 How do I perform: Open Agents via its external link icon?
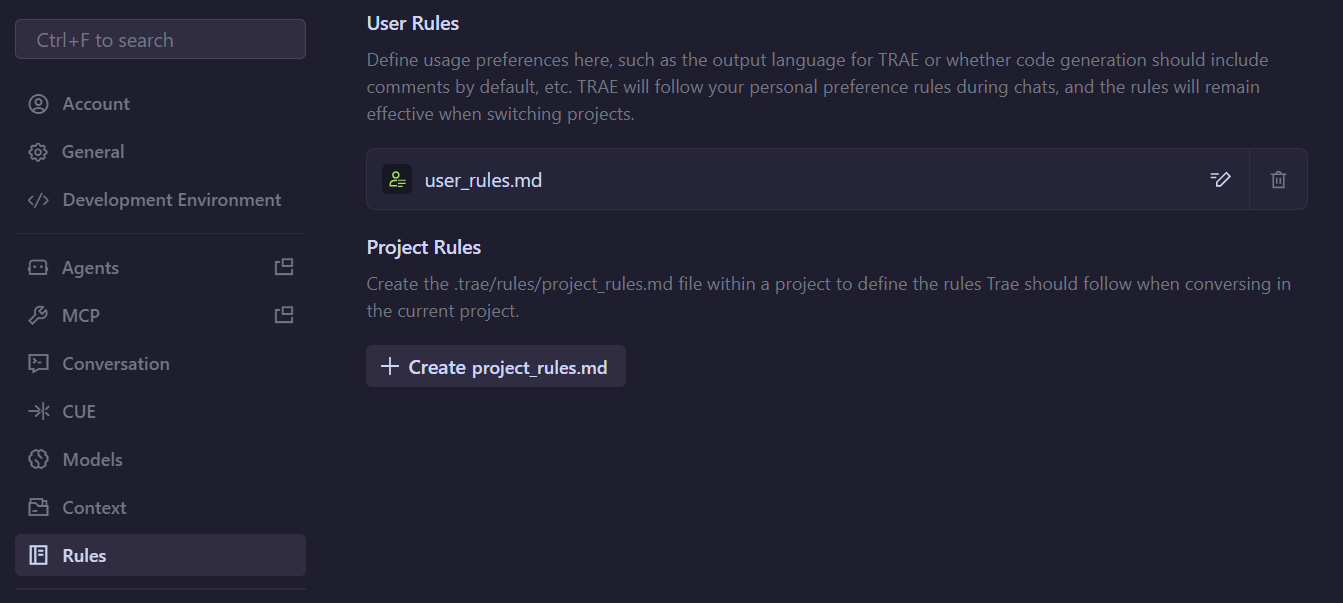(x=284, y=267)
